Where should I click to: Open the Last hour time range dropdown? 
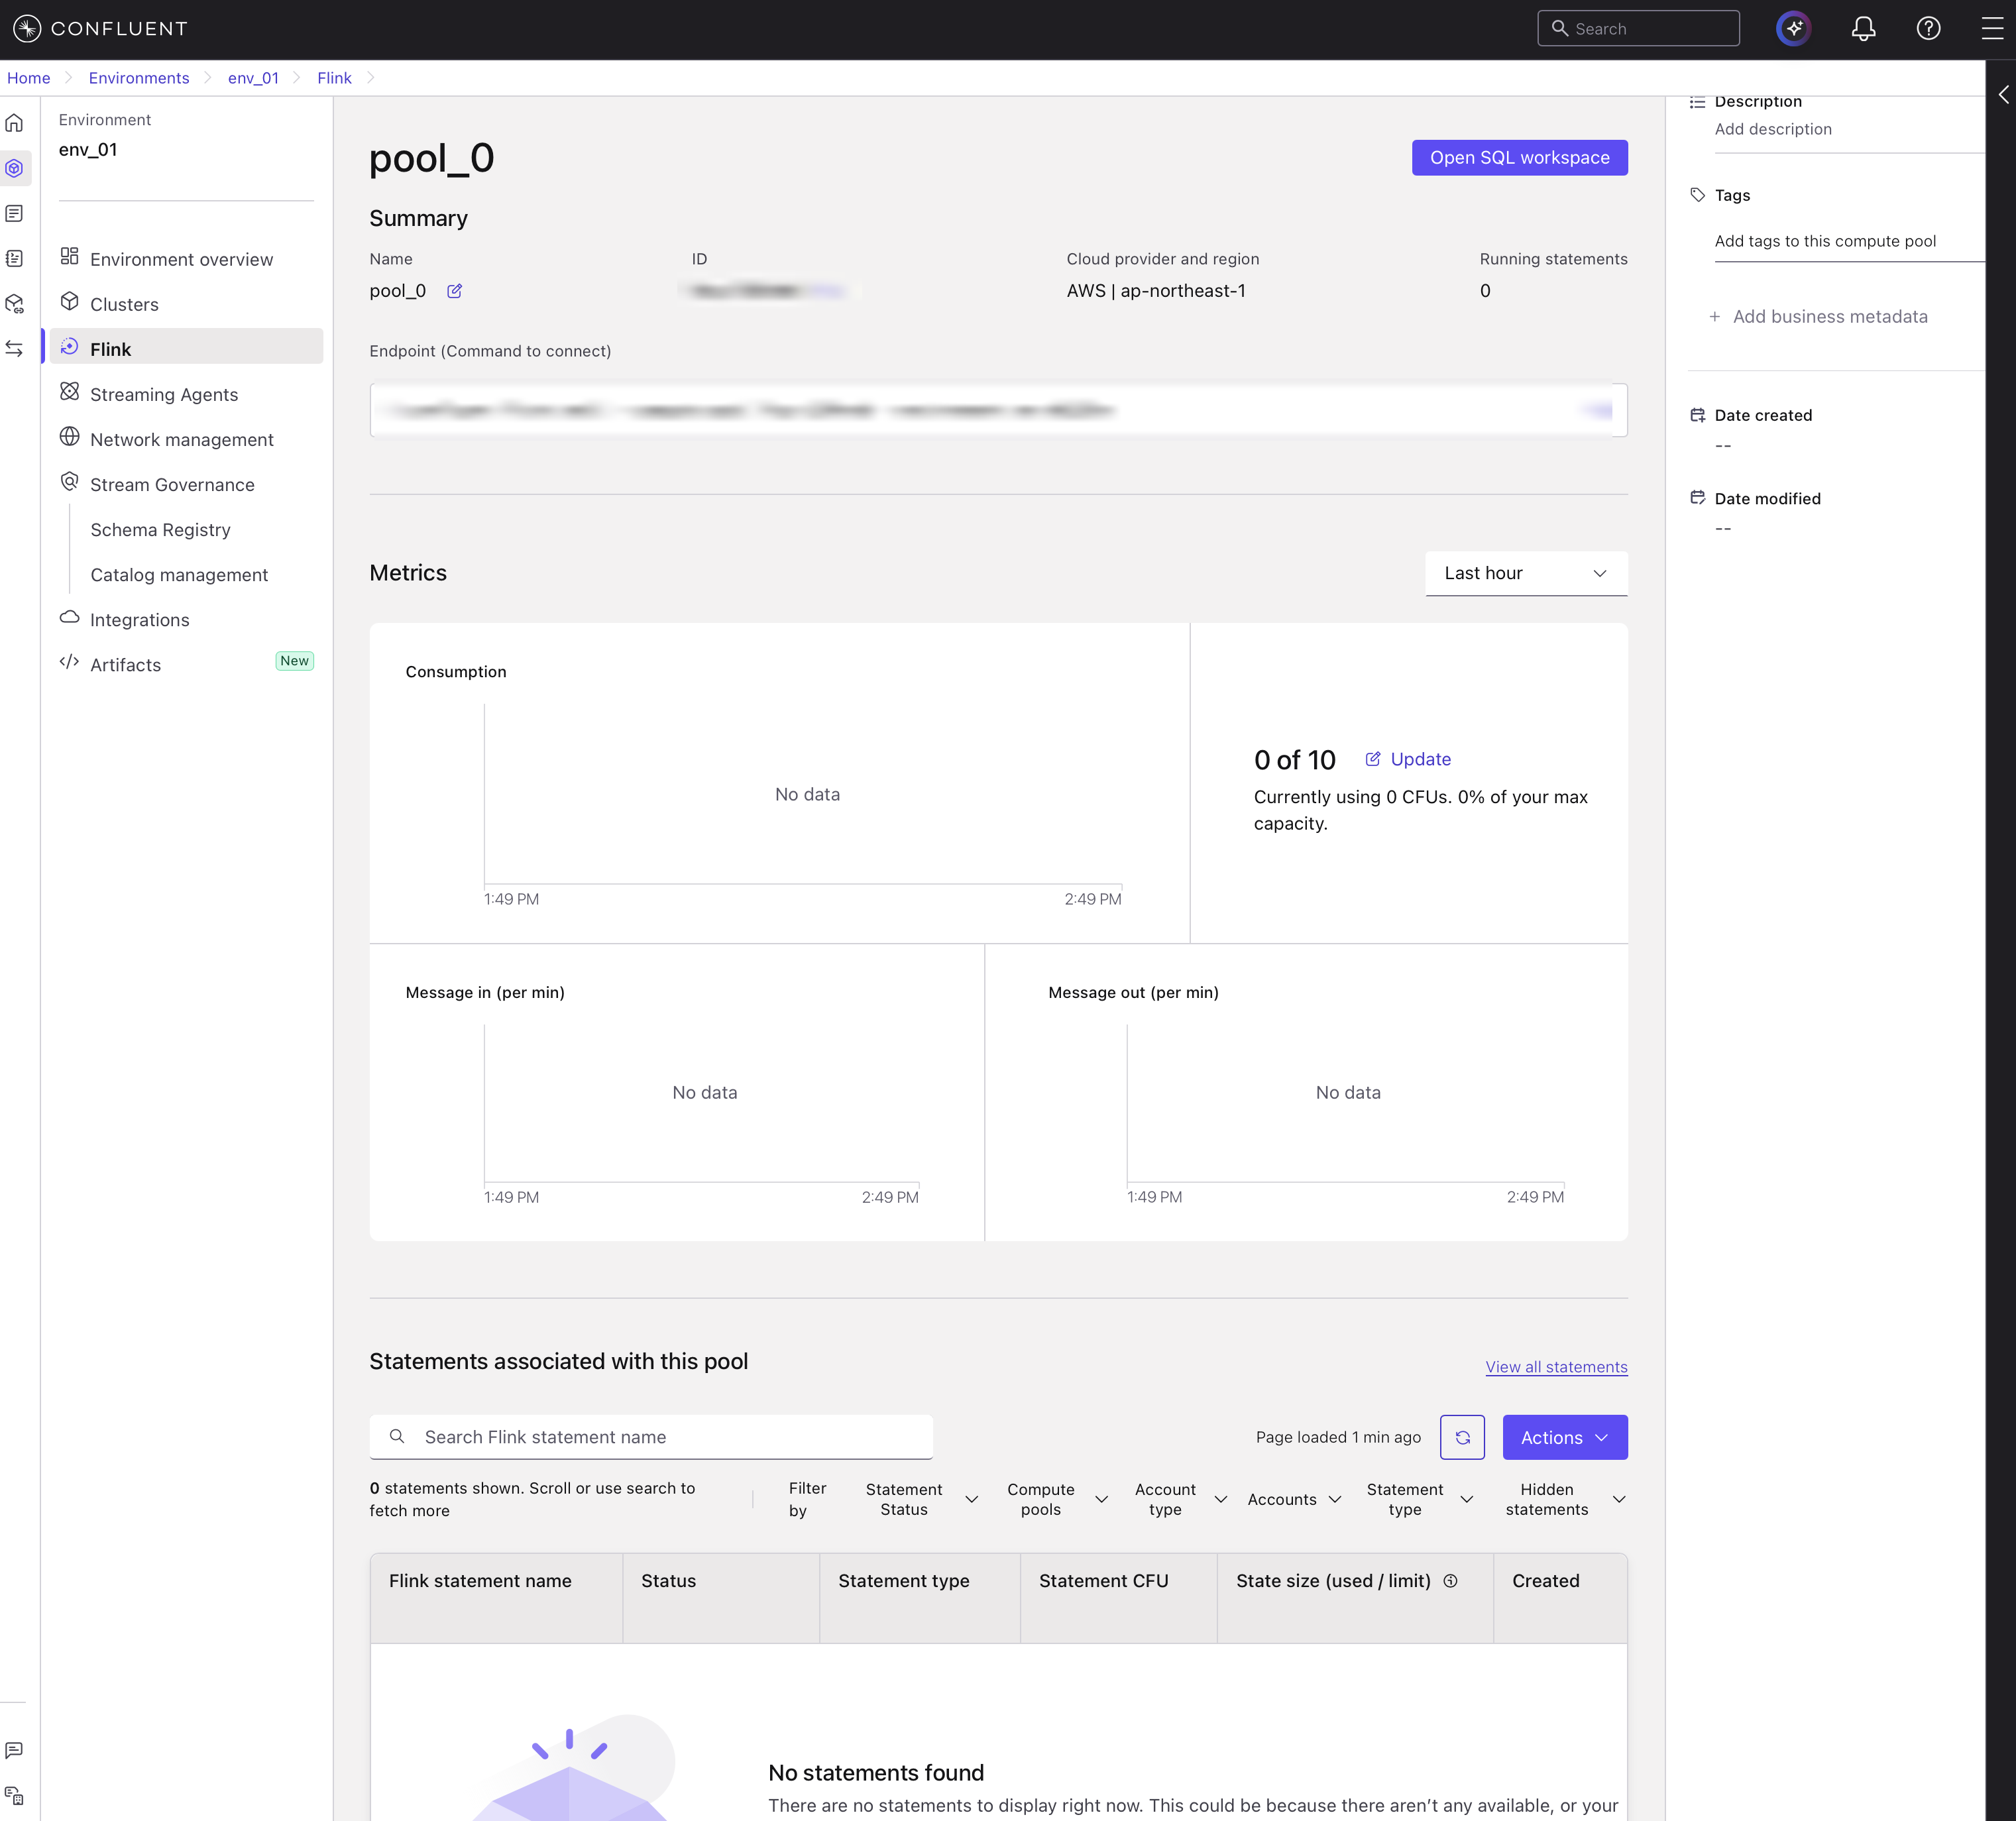[x=1526, y=573]
